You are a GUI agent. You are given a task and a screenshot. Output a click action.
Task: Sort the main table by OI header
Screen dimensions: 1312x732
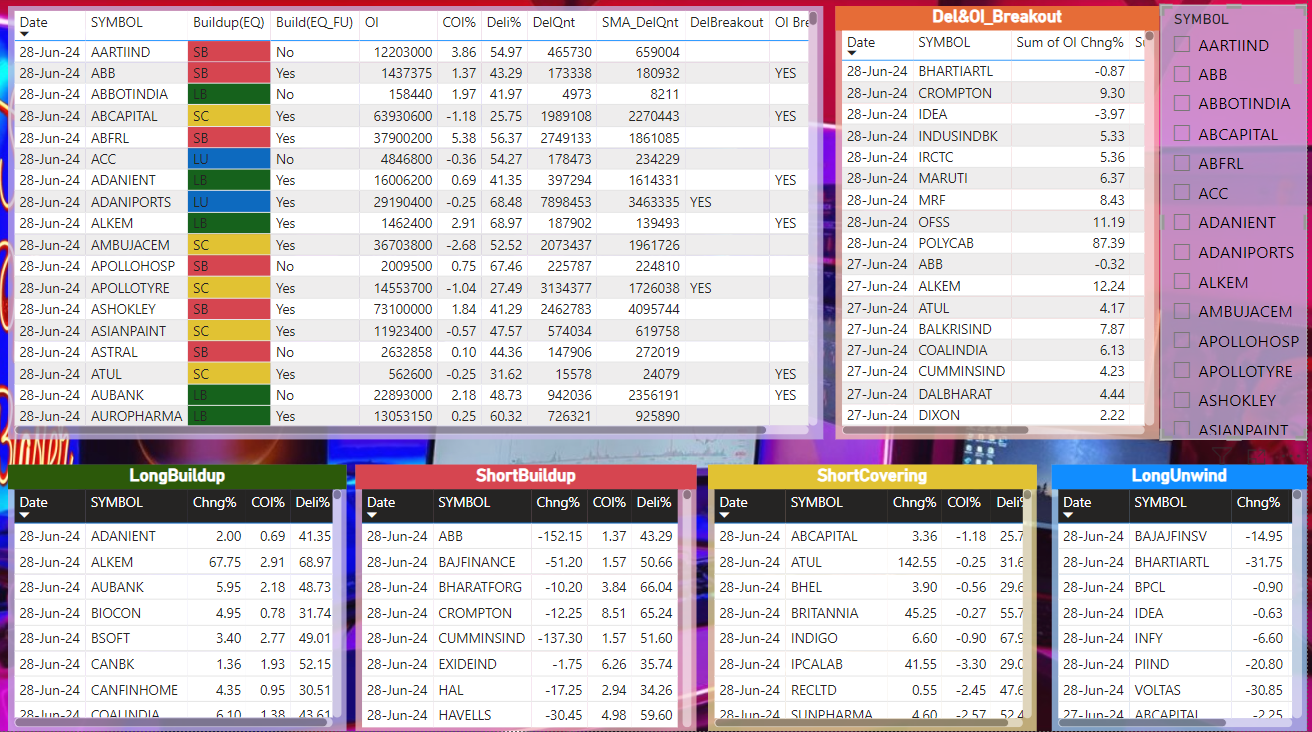point(372,22)
